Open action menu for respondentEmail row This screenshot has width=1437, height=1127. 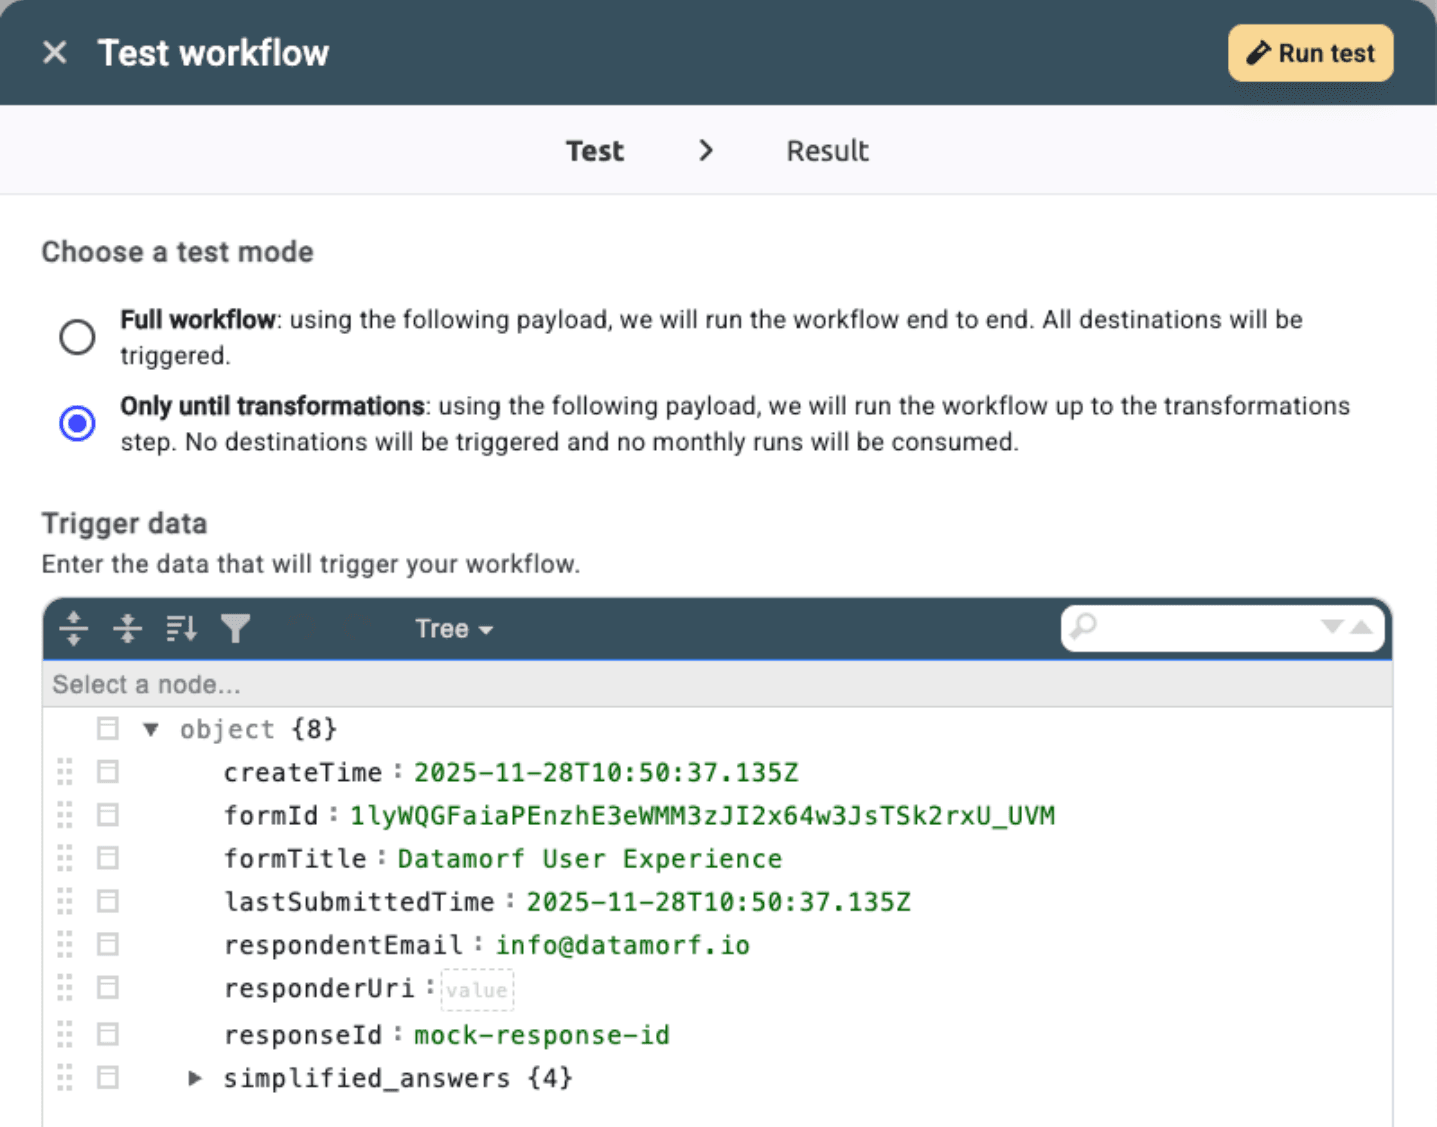[107, 945]
